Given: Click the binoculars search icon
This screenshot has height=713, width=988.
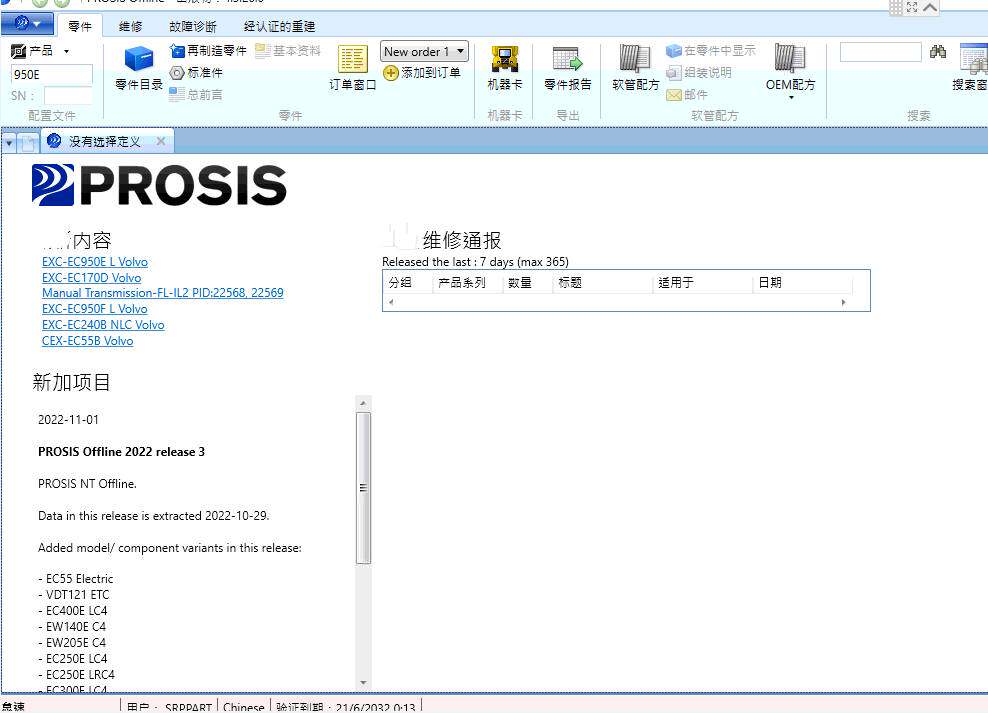Looking at the screenshot, I should (x=938, y=52).
